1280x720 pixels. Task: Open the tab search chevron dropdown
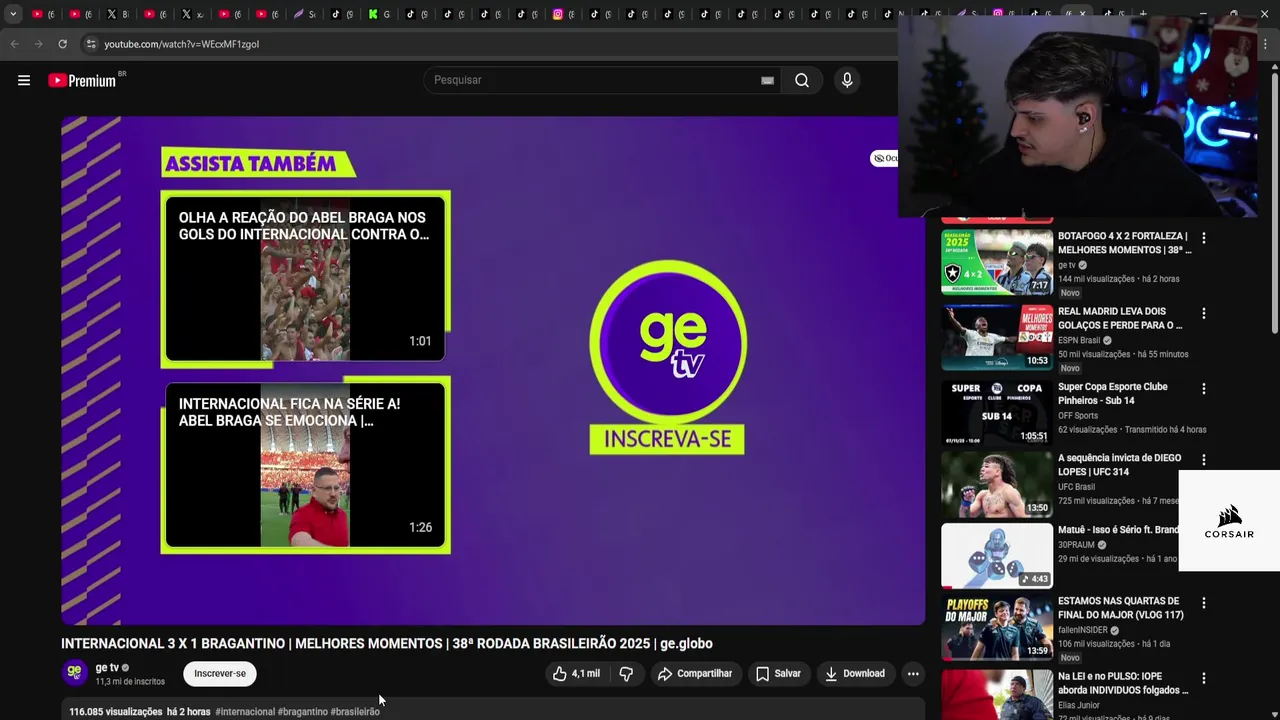[13, 14]
